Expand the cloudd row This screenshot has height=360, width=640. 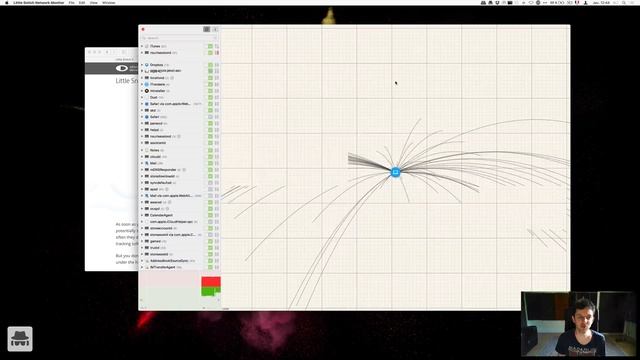142,157
